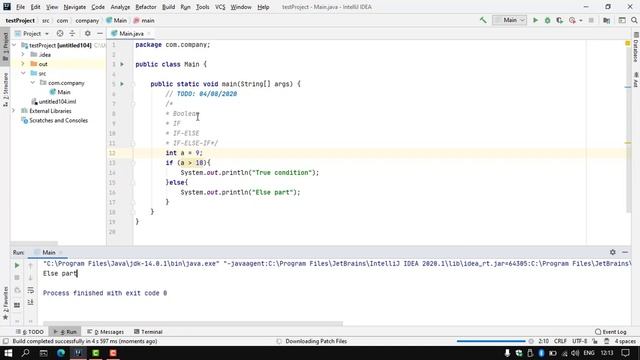Open Favorites side tool window
Viewport: 640px width, 360px height.
pos(5,303)
